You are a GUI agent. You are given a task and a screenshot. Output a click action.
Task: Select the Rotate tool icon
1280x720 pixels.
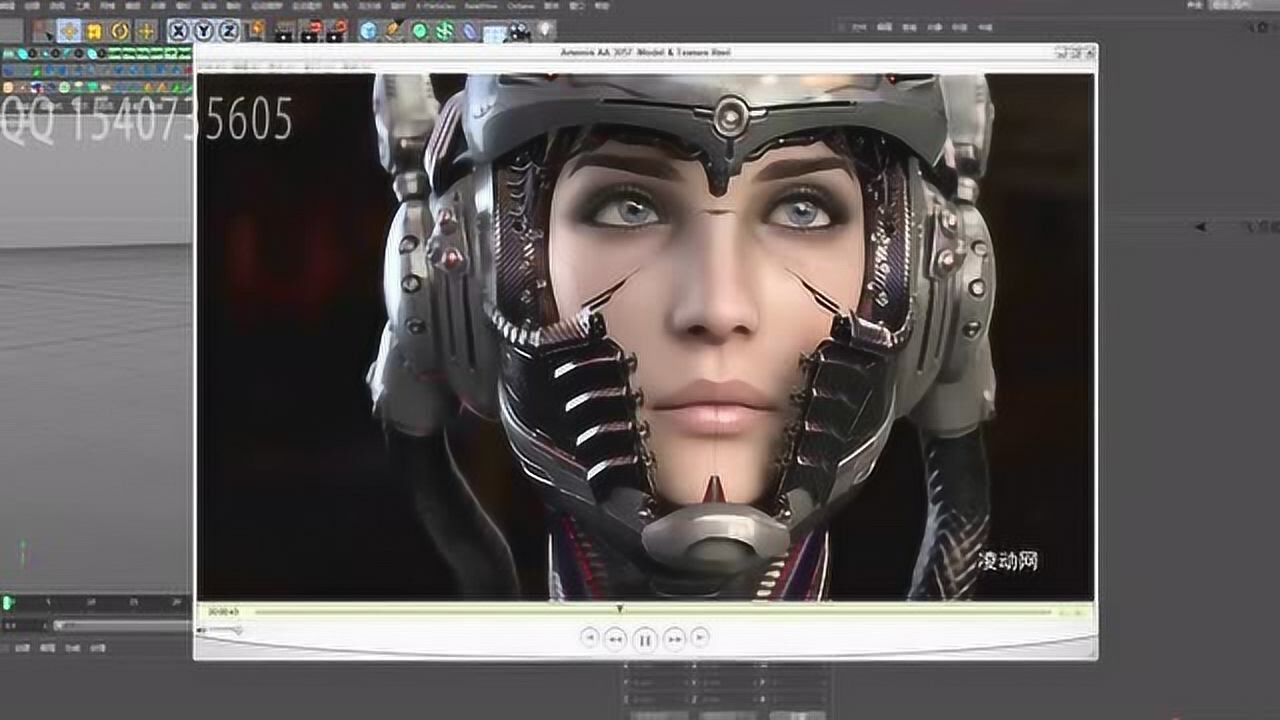pos(120,31)
